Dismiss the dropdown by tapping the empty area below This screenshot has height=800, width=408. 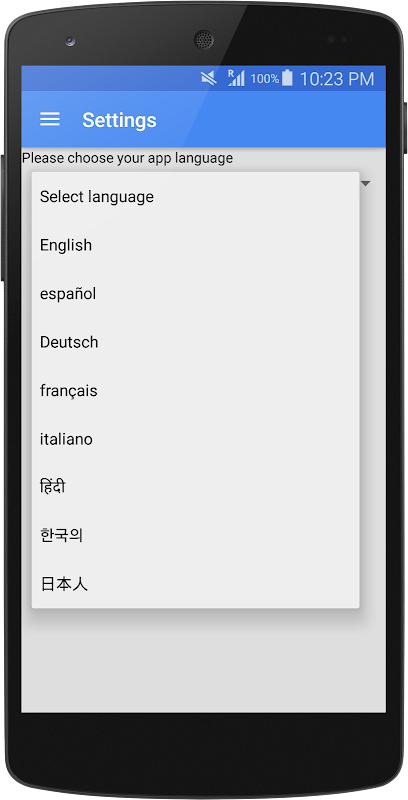[x=203, y=661]
